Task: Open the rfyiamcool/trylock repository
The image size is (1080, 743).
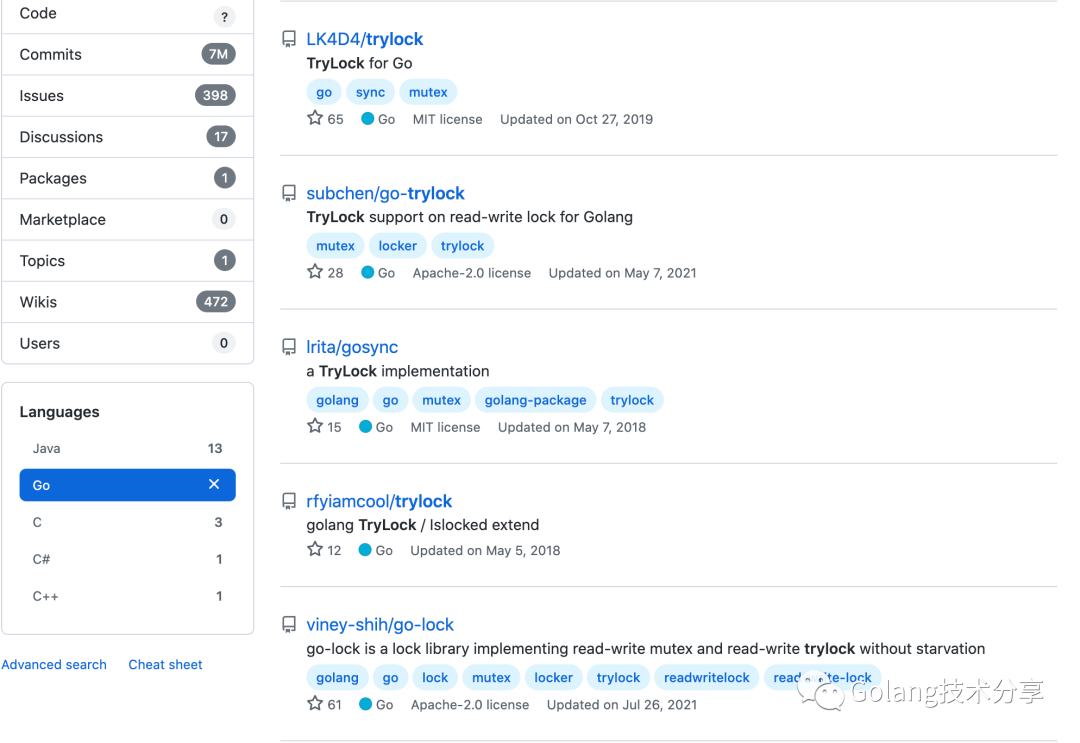Action: (379, 501)
